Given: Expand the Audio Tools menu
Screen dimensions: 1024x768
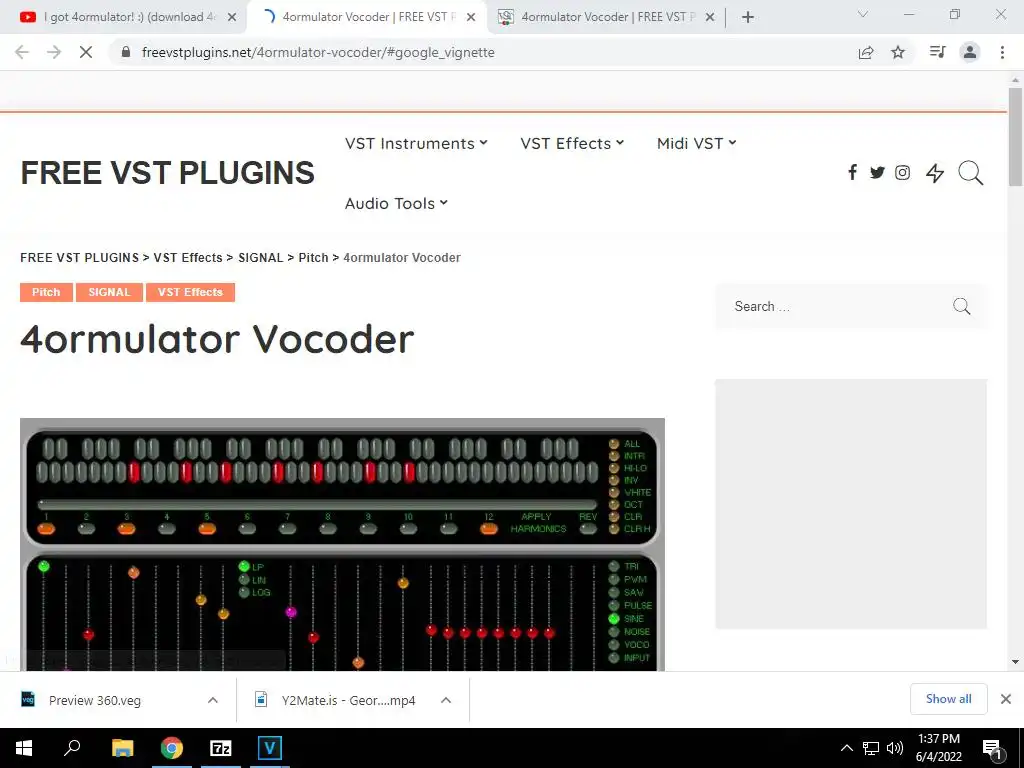Looking at the screenshot, I should coord(396,203).
